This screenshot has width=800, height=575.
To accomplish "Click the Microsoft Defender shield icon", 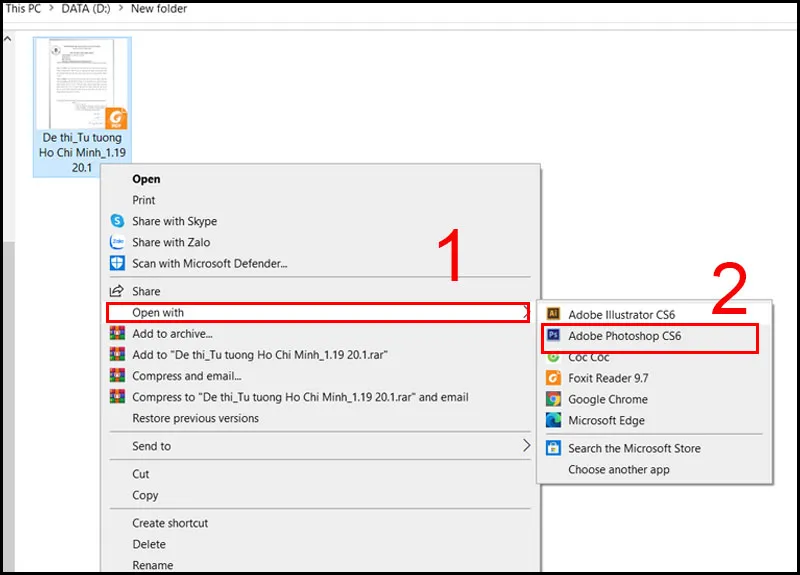I will 117,263.
